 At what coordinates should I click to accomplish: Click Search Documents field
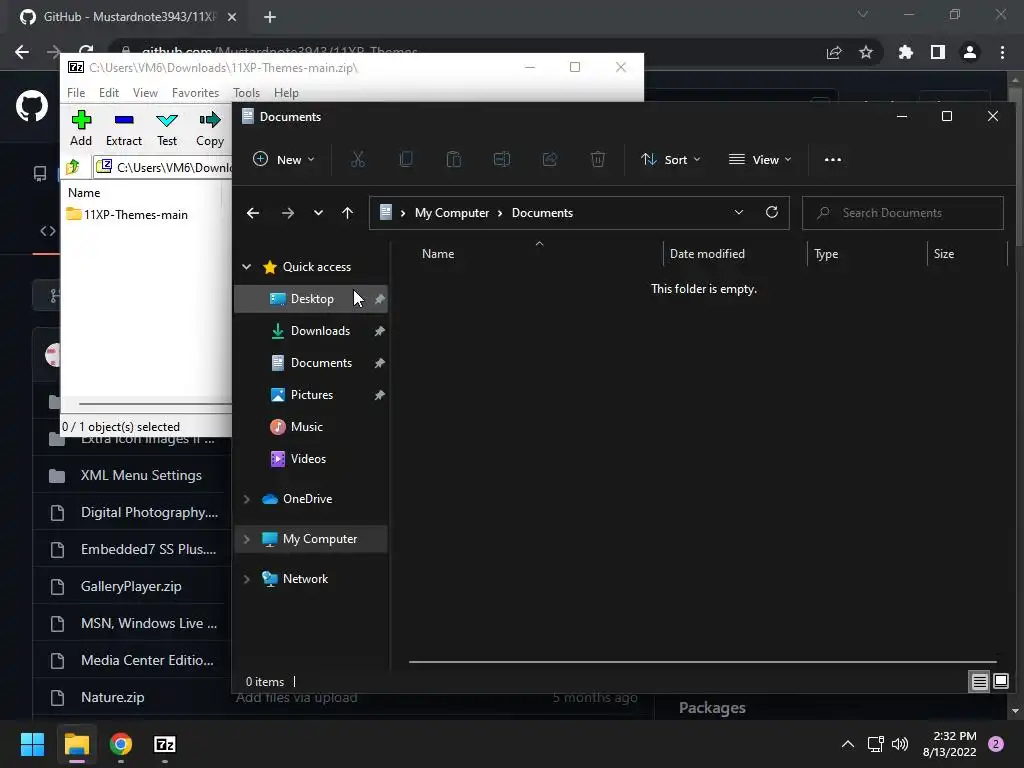pos(903,213)
